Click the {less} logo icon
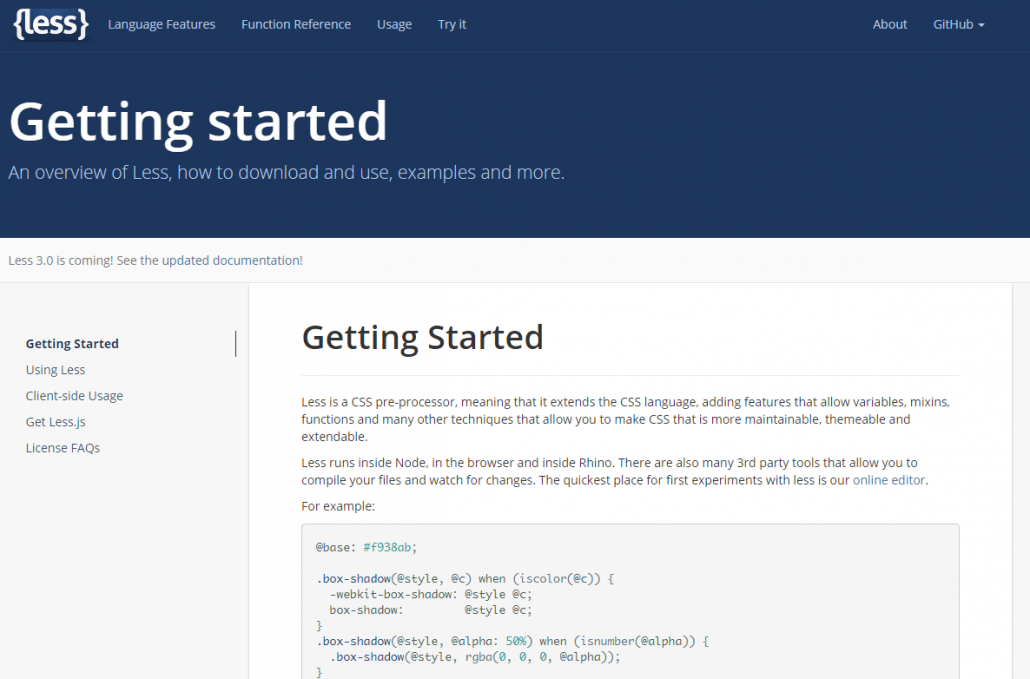This screenshot has height=679, width=1030. coord(51,24)
